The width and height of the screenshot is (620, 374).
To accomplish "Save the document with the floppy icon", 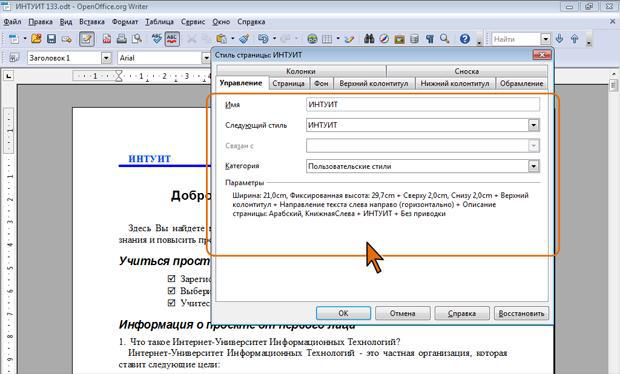I will (x=51, y=39).
